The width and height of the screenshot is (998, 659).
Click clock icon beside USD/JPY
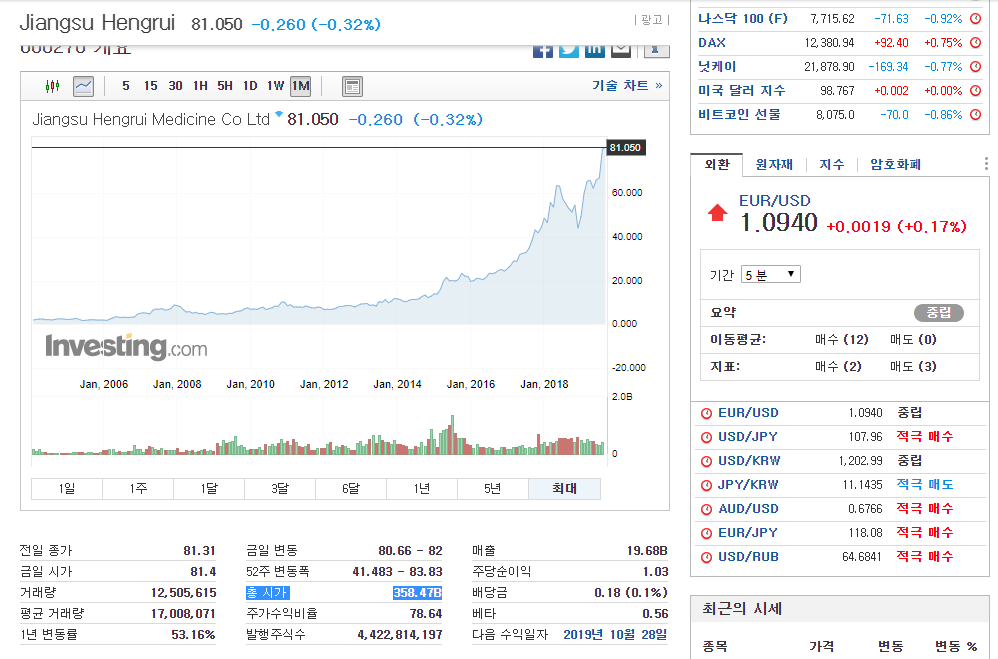coord(706,437)
